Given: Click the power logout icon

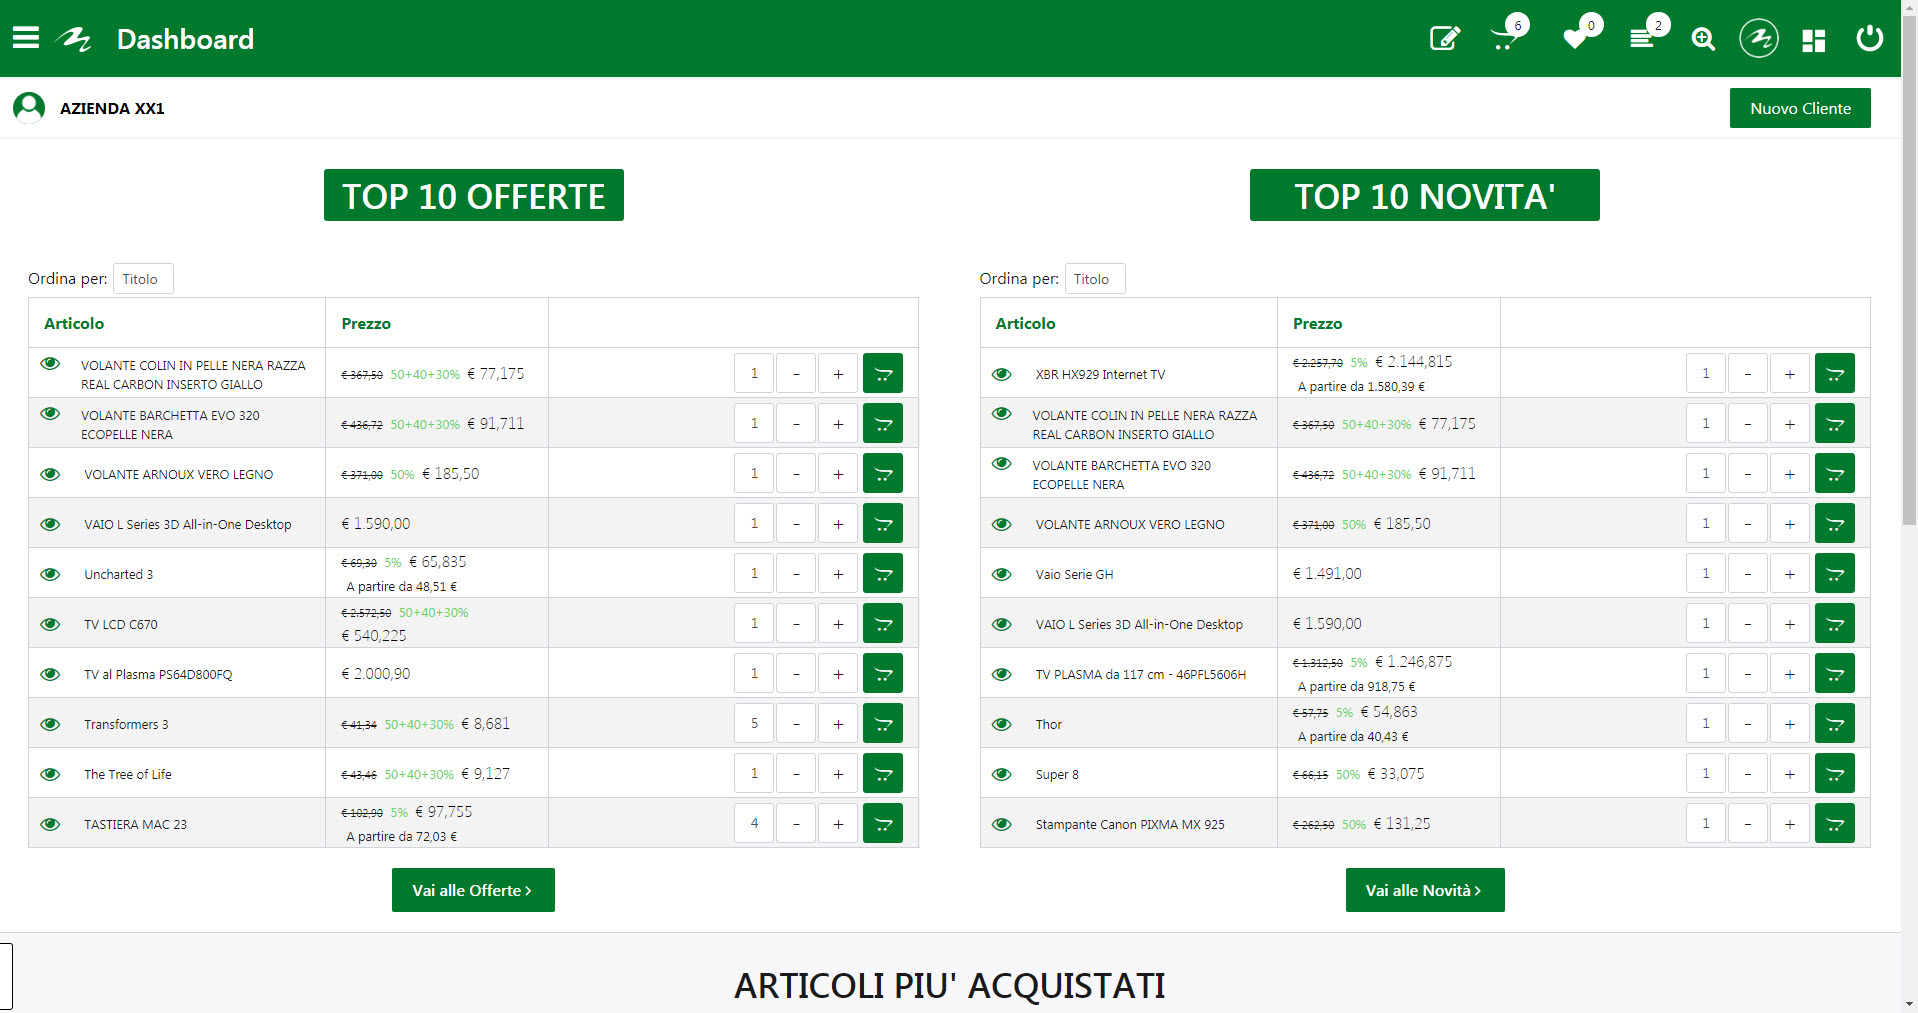Looking at the screenshot, I should [x=1869, y=39].
